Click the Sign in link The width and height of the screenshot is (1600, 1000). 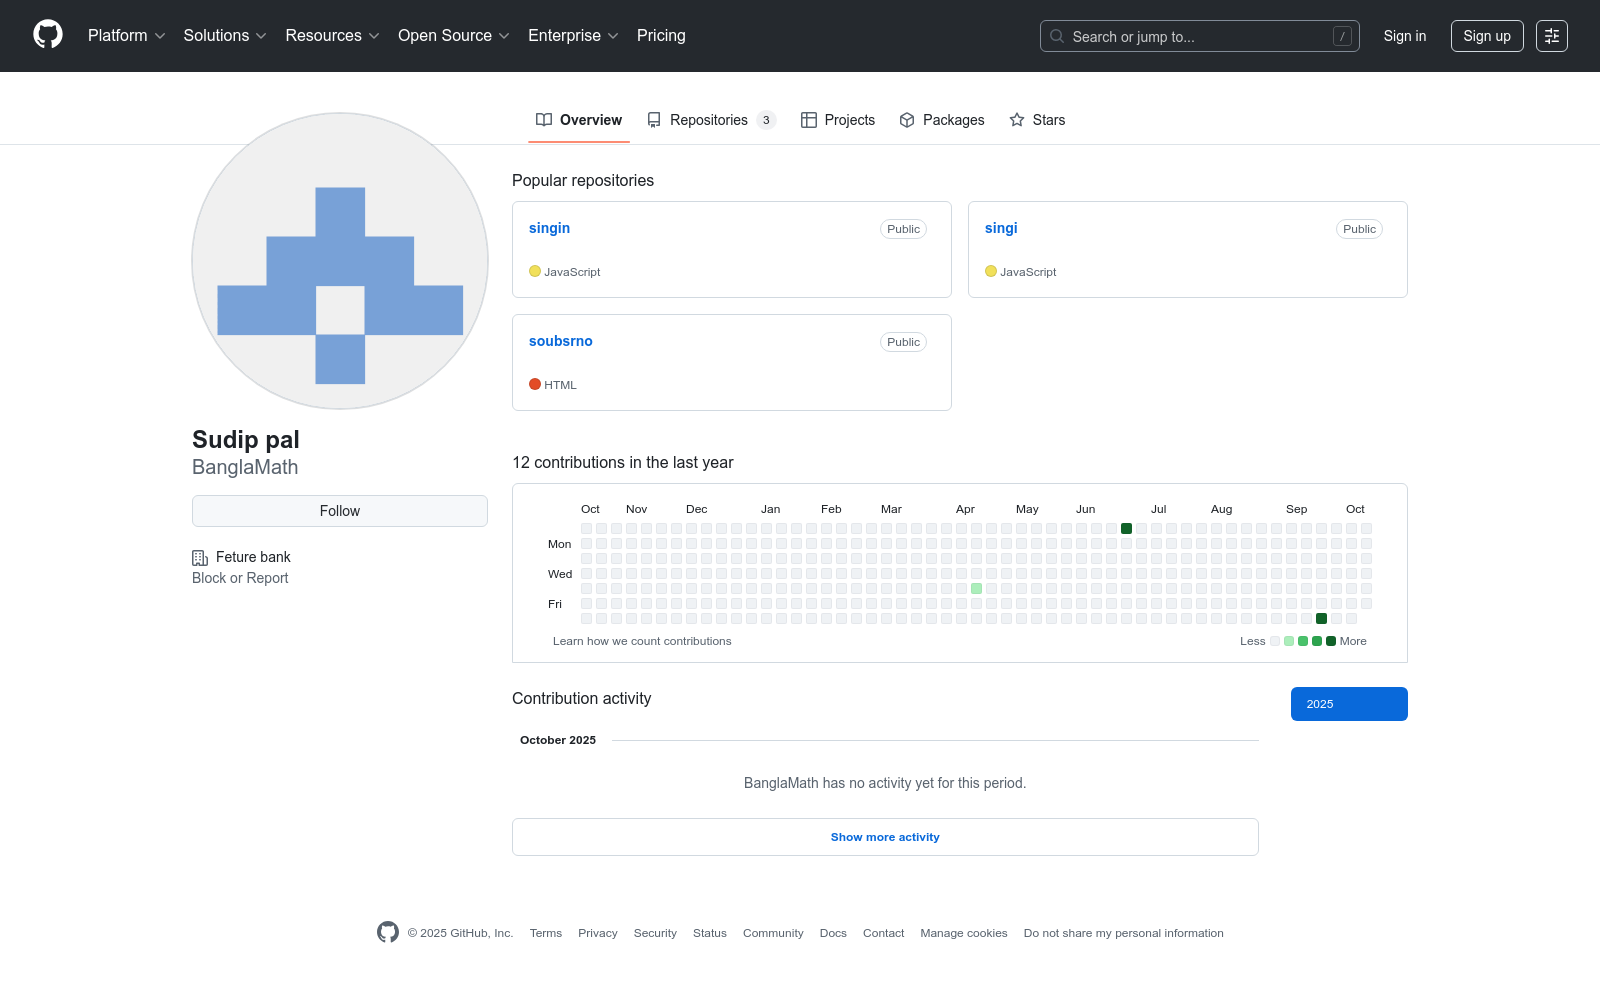tap(1405, 36)
